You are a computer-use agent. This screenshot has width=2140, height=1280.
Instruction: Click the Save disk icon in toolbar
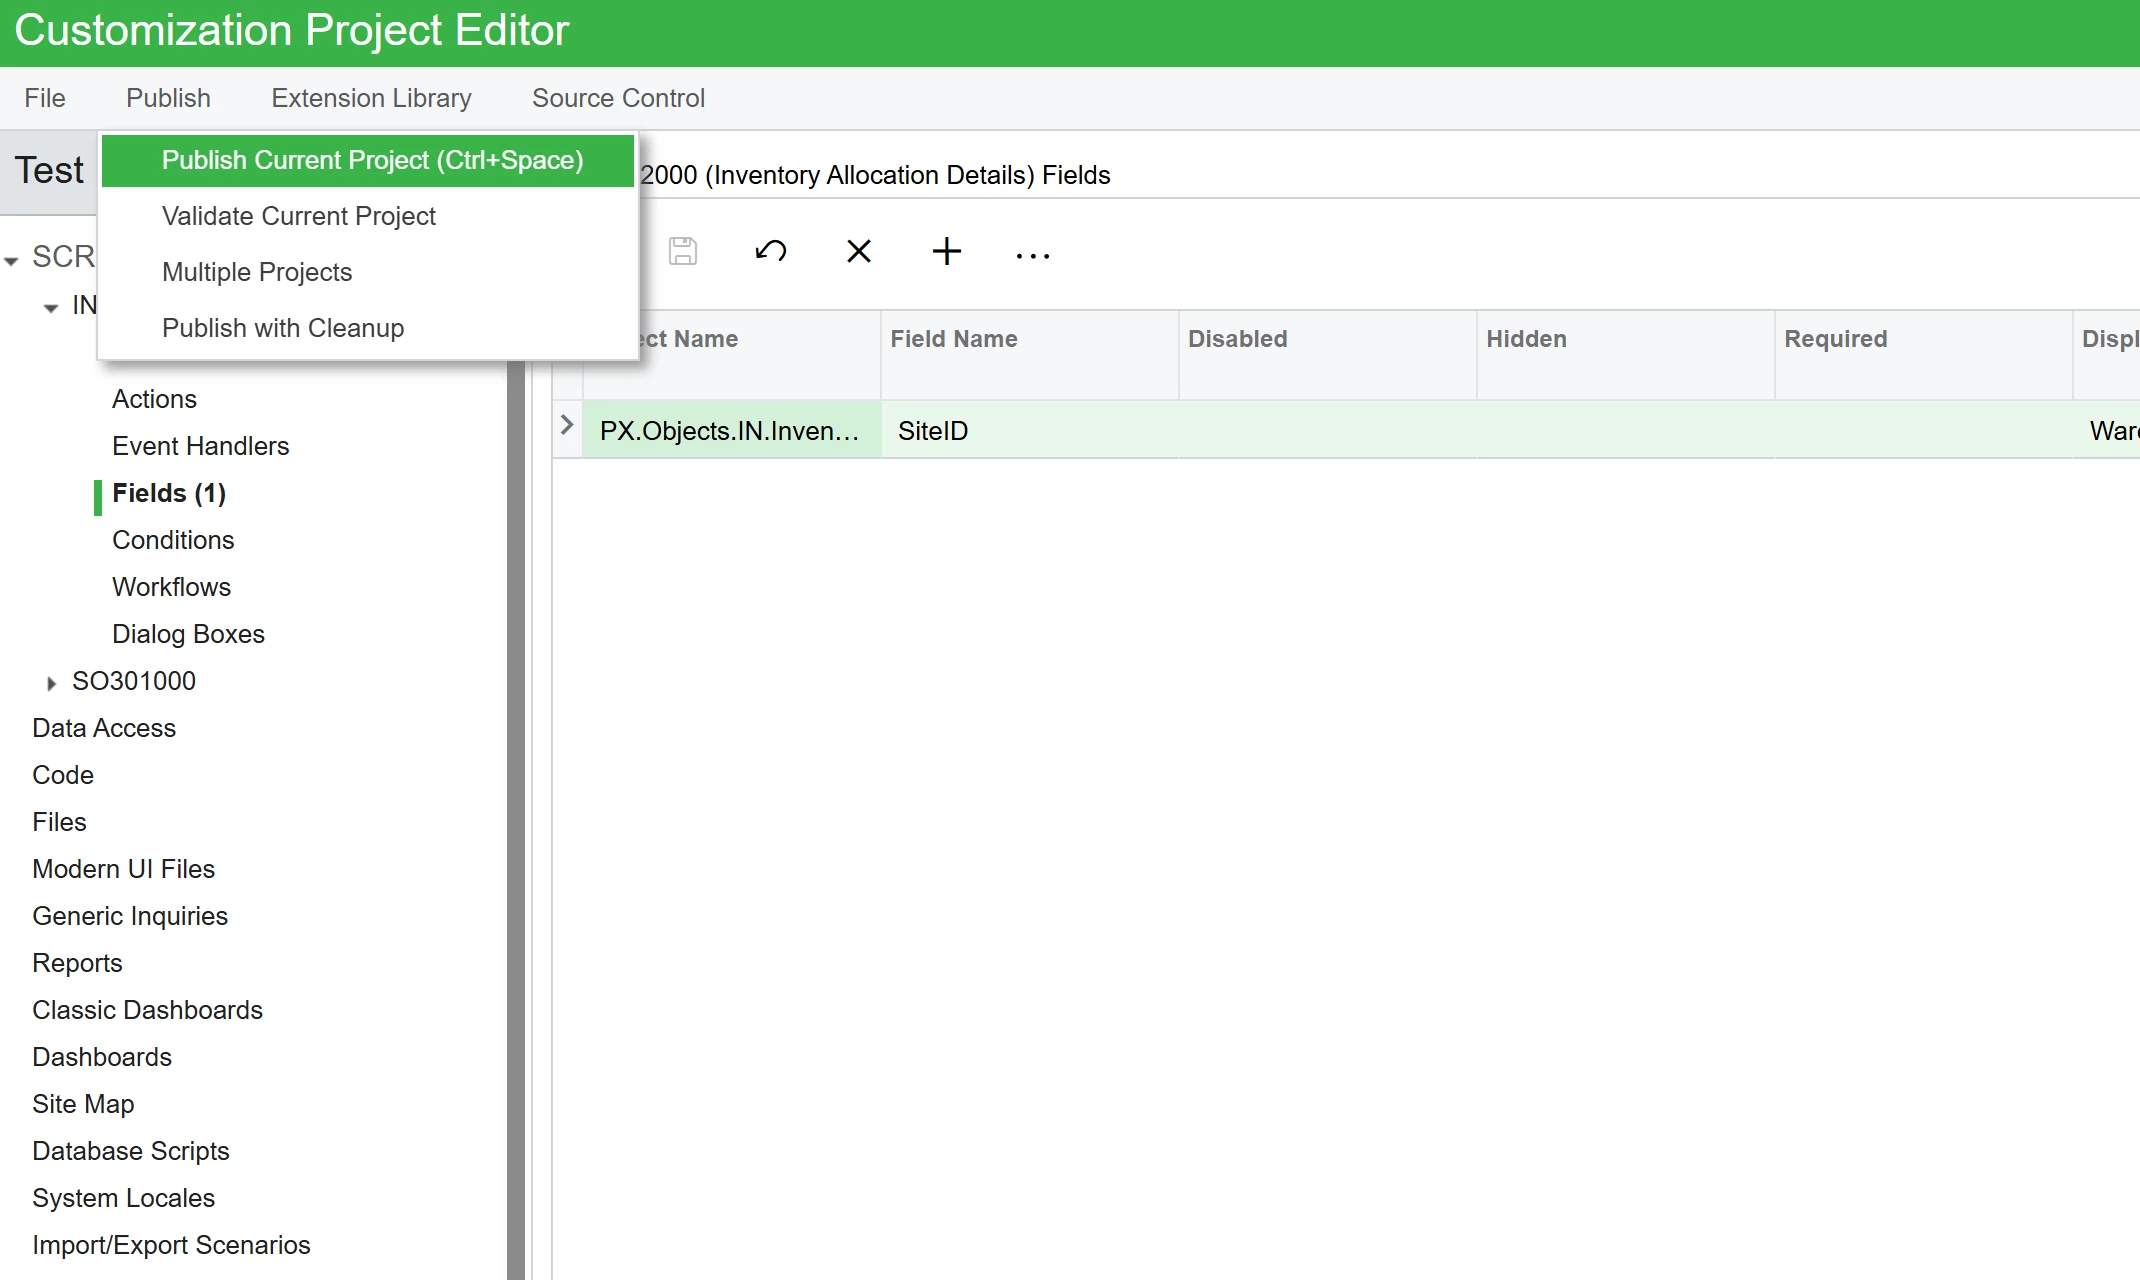[x=683, y=251]
